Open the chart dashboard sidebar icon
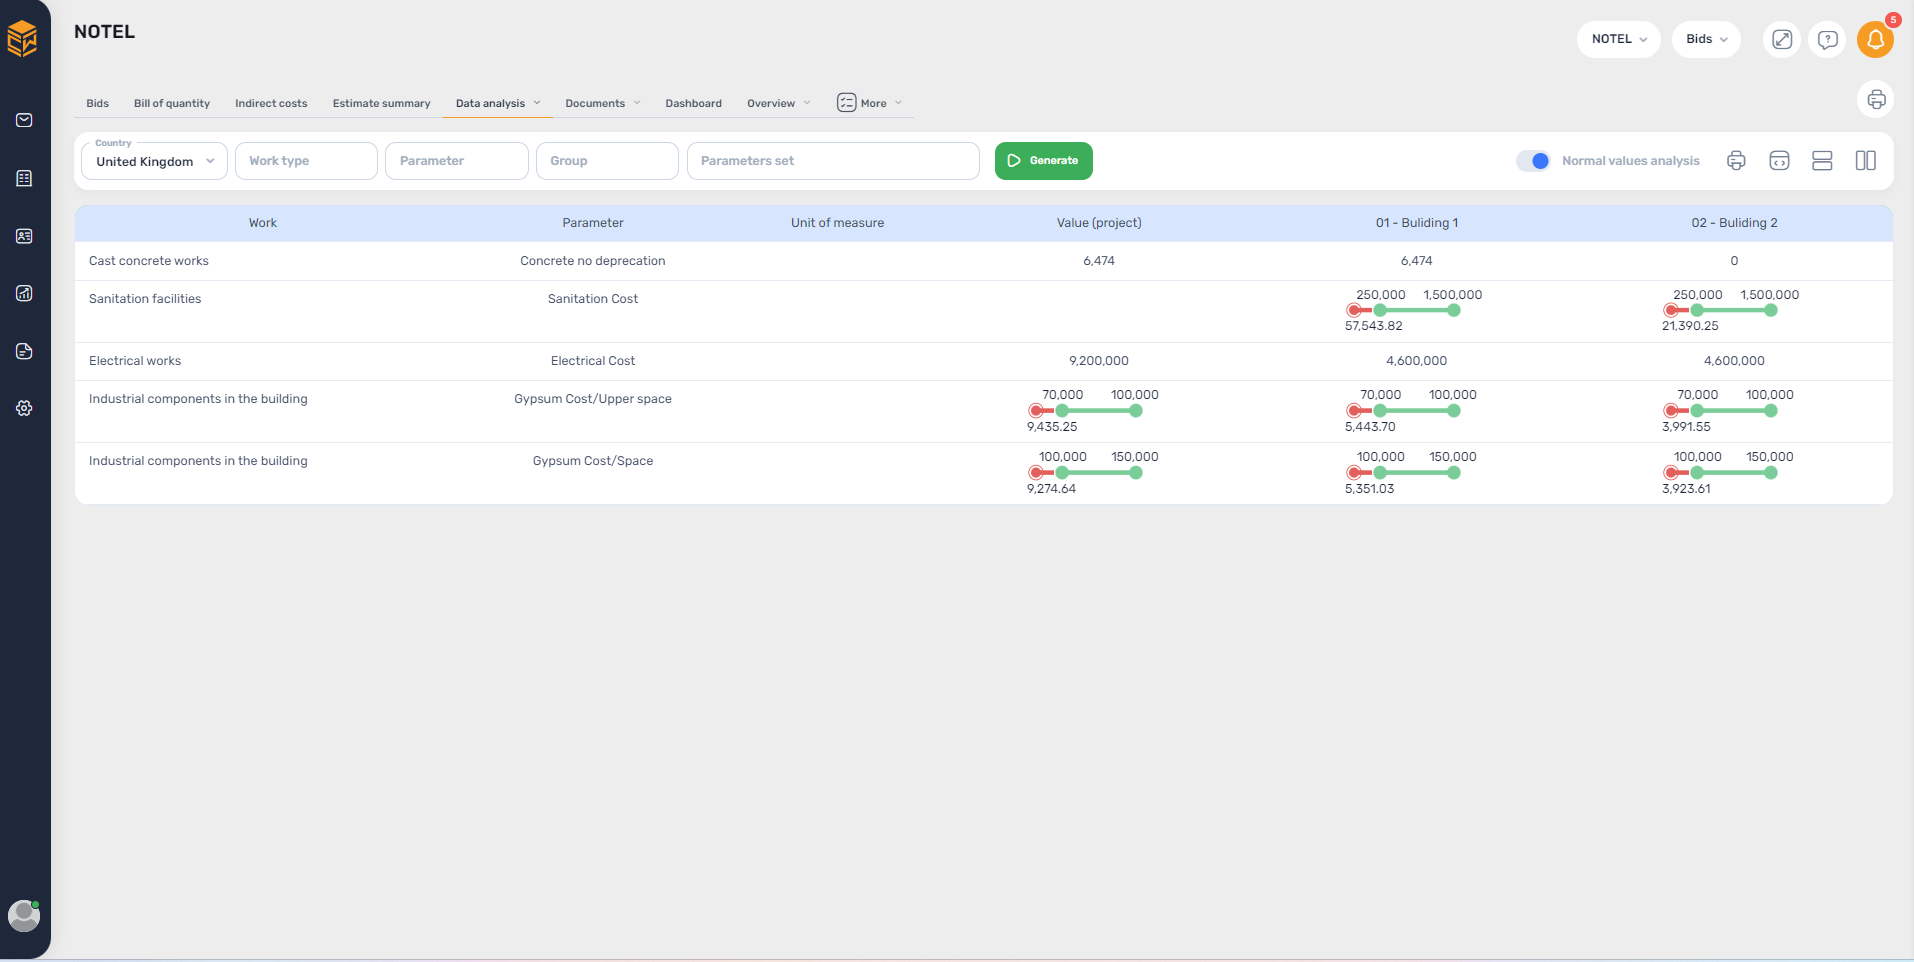 click(x=24, y=293)
